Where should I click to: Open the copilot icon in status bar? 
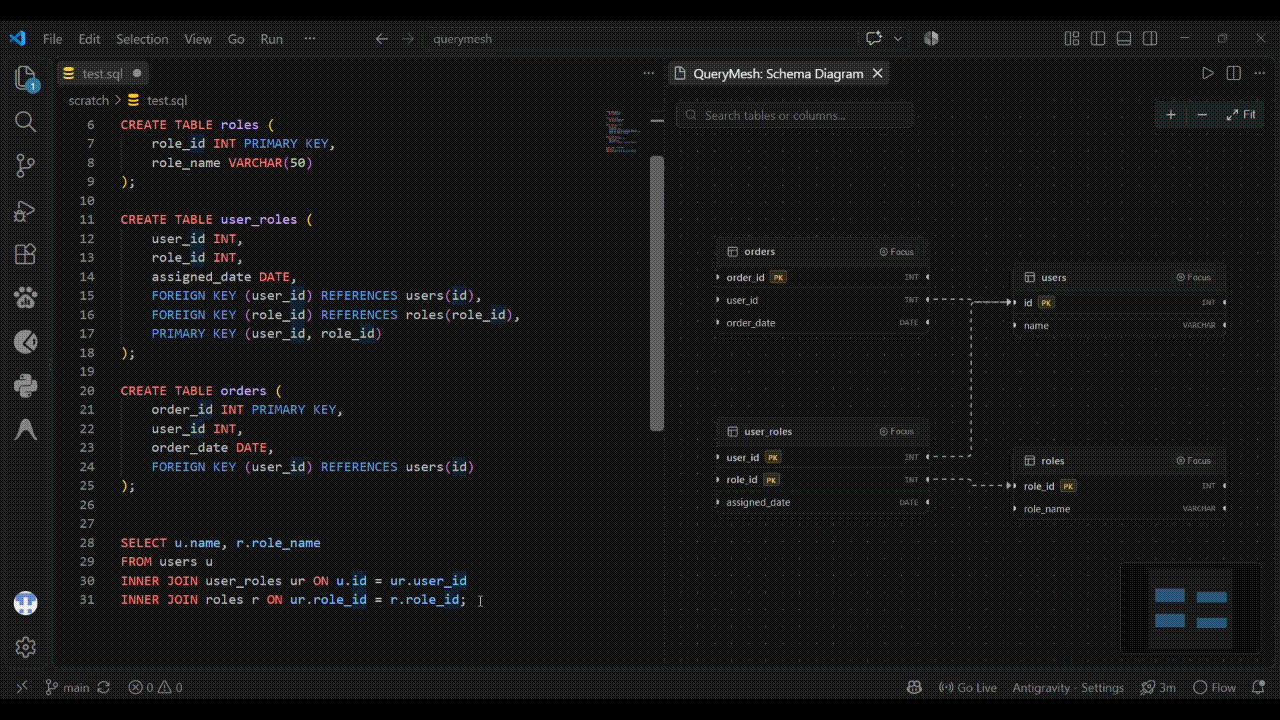[914, 687]
